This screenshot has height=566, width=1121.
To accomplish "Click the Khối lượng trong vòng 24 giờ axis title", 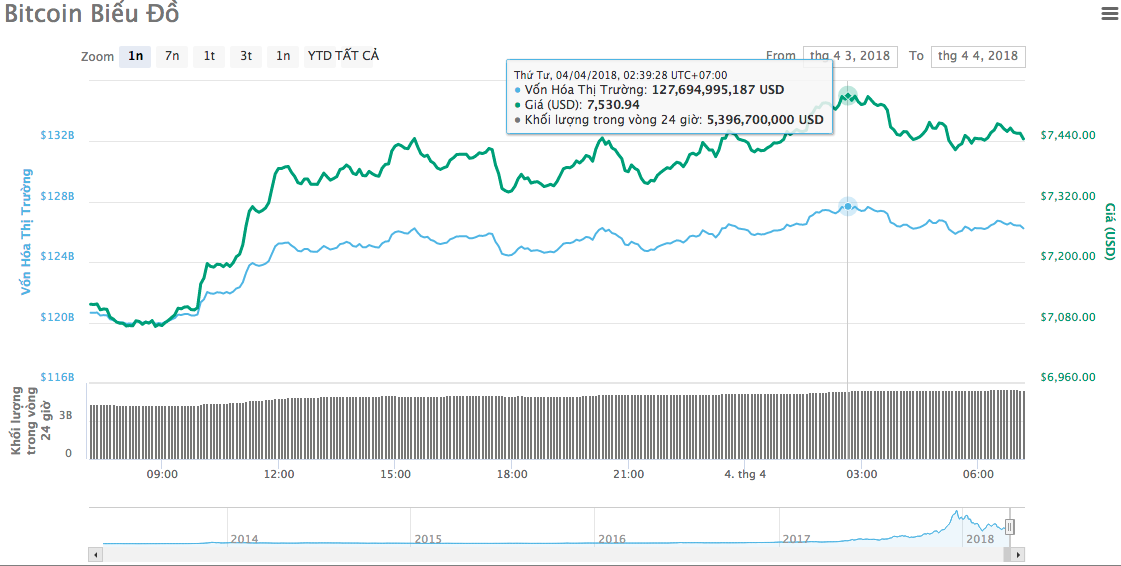I will point(31,421).
